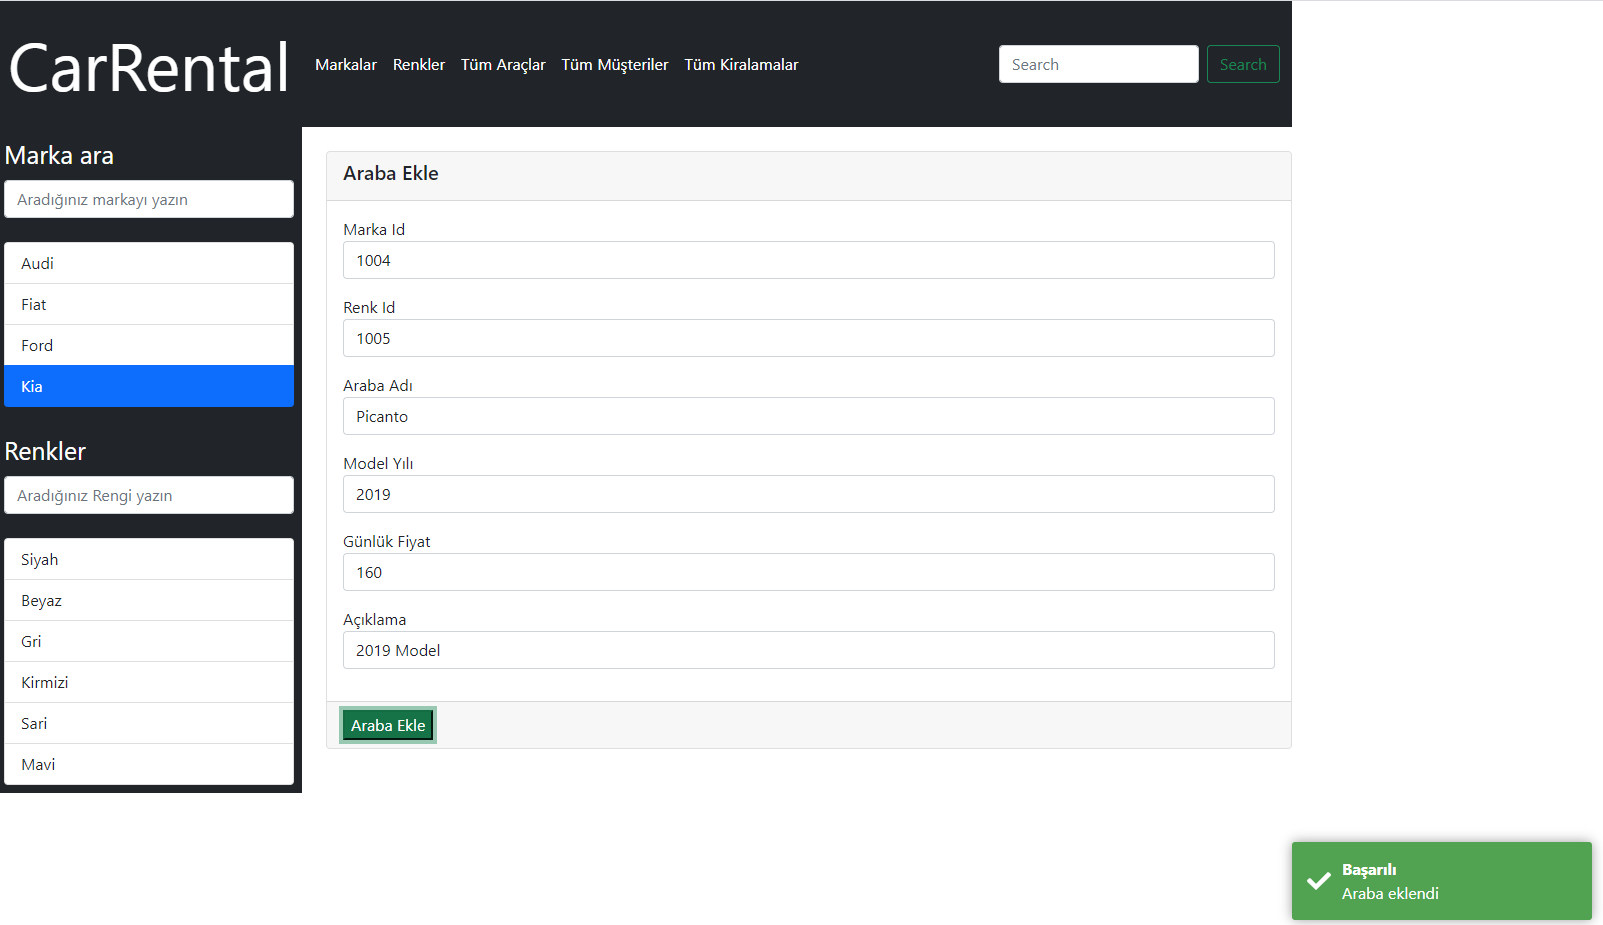Click the Marka ara search box
Image resolution: width=1603 pixels, height=925 pixels.
[148, 199]
